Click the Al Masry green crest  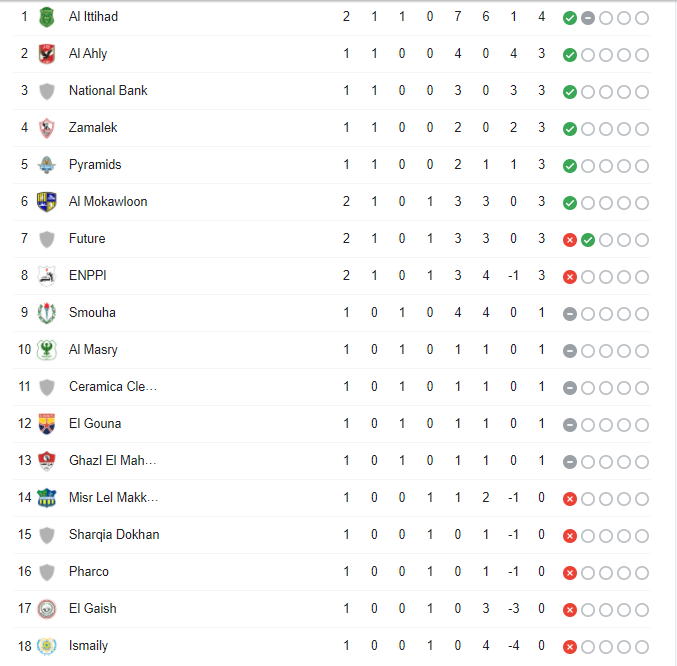coord(47,350)
